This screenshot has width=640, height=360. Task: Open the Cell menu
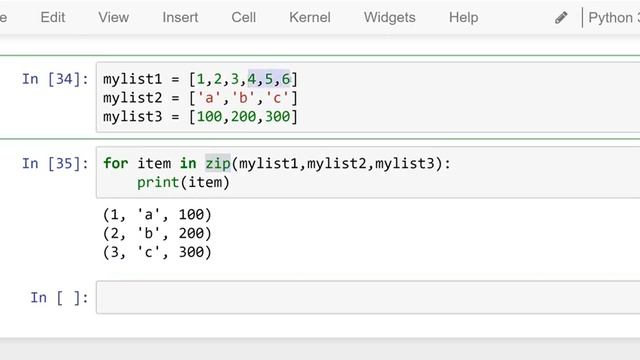[x=244, y=18]
